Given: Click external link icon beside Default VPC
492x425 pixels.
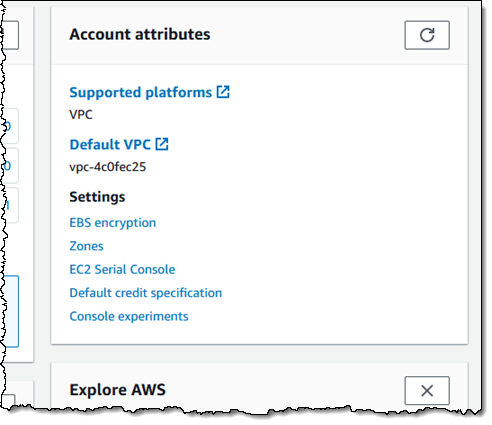Looking at the screenshot, I should coord(162,144).
